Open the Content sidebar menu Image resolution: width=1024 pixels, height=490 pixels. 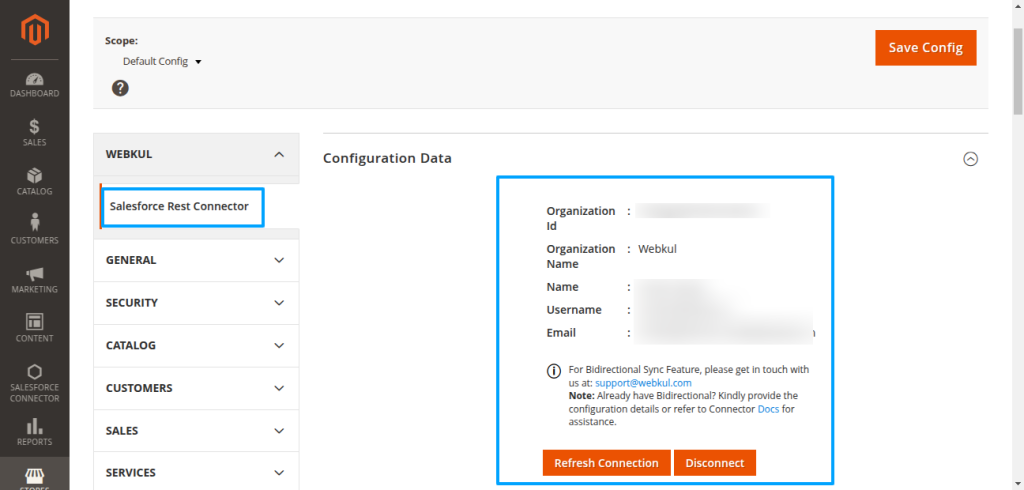coord(35,329)
